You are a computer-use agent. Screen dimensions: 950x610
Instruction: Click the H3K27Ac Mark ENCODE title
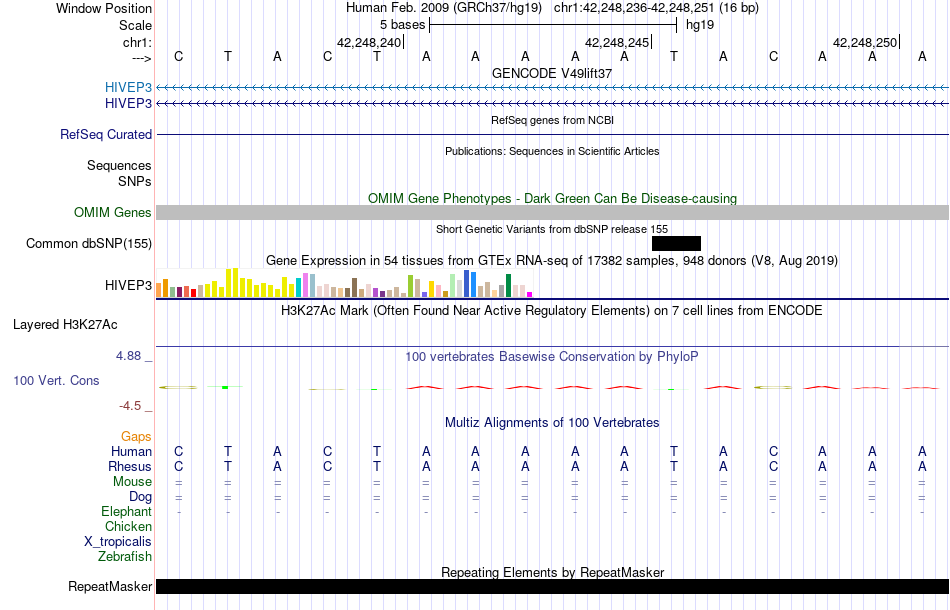tap(552, 311)
